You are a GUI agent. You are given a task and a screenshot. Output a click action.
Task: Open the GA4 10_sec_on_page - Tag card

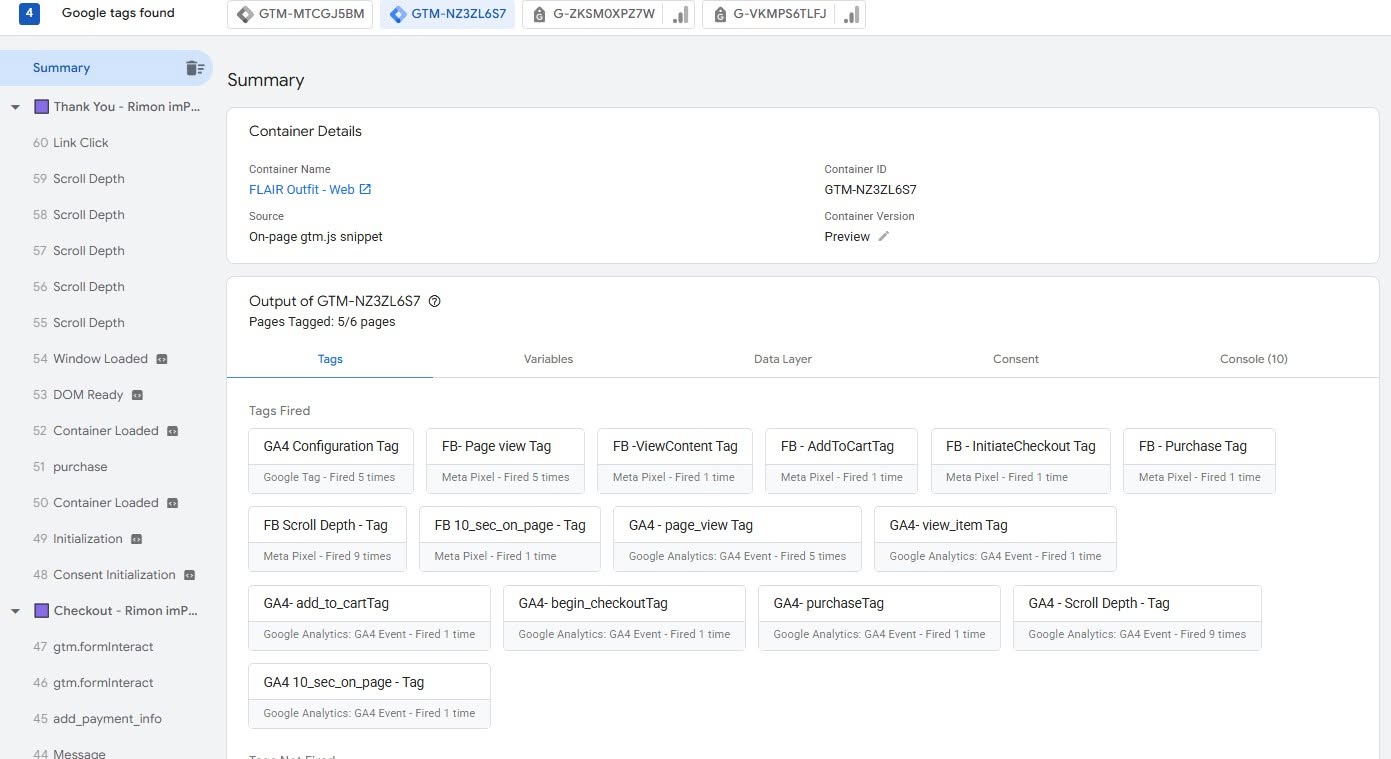click(370, 696)
